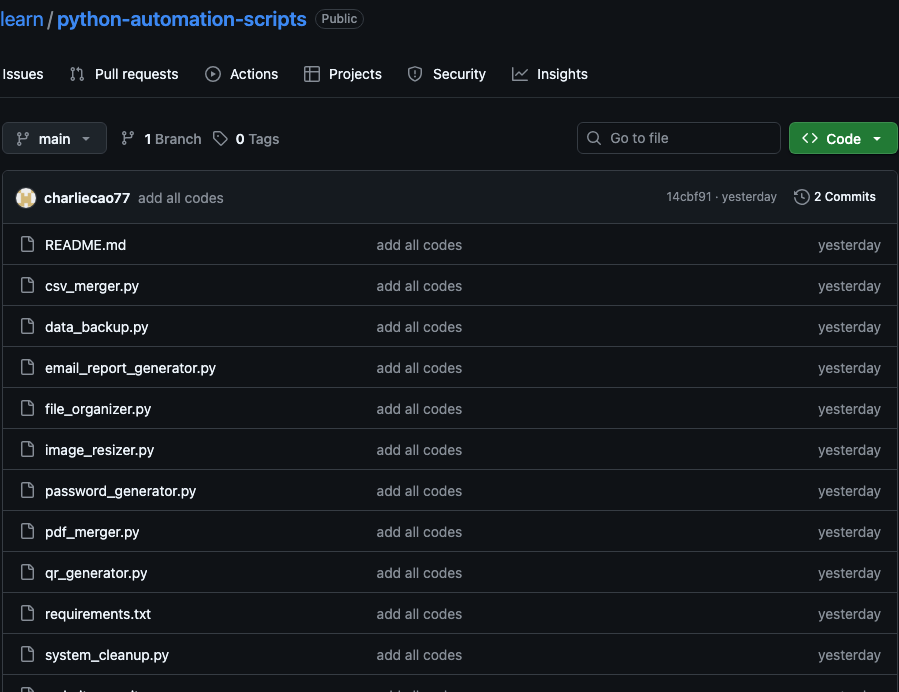Click the shield icon beside Security
Screen dimensions: 899x692
(414, 74)
